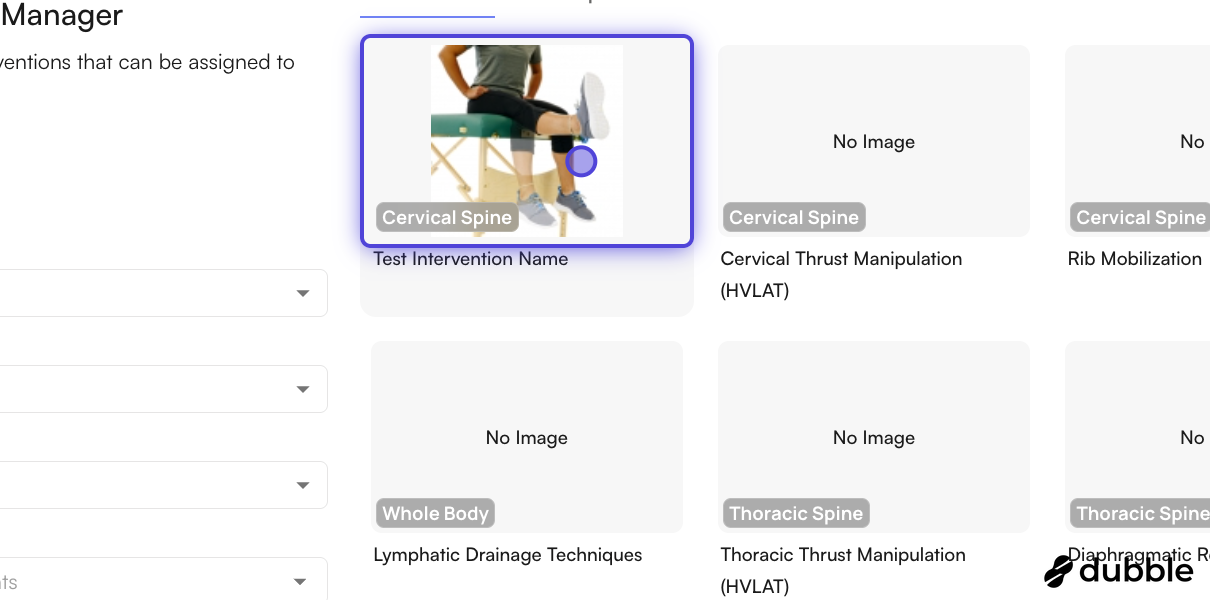This screenshot has width=1210, height=600.
Task: Click the Thoracic Thrust Manipulation (HVLAT) title
Action: (843, 571)
